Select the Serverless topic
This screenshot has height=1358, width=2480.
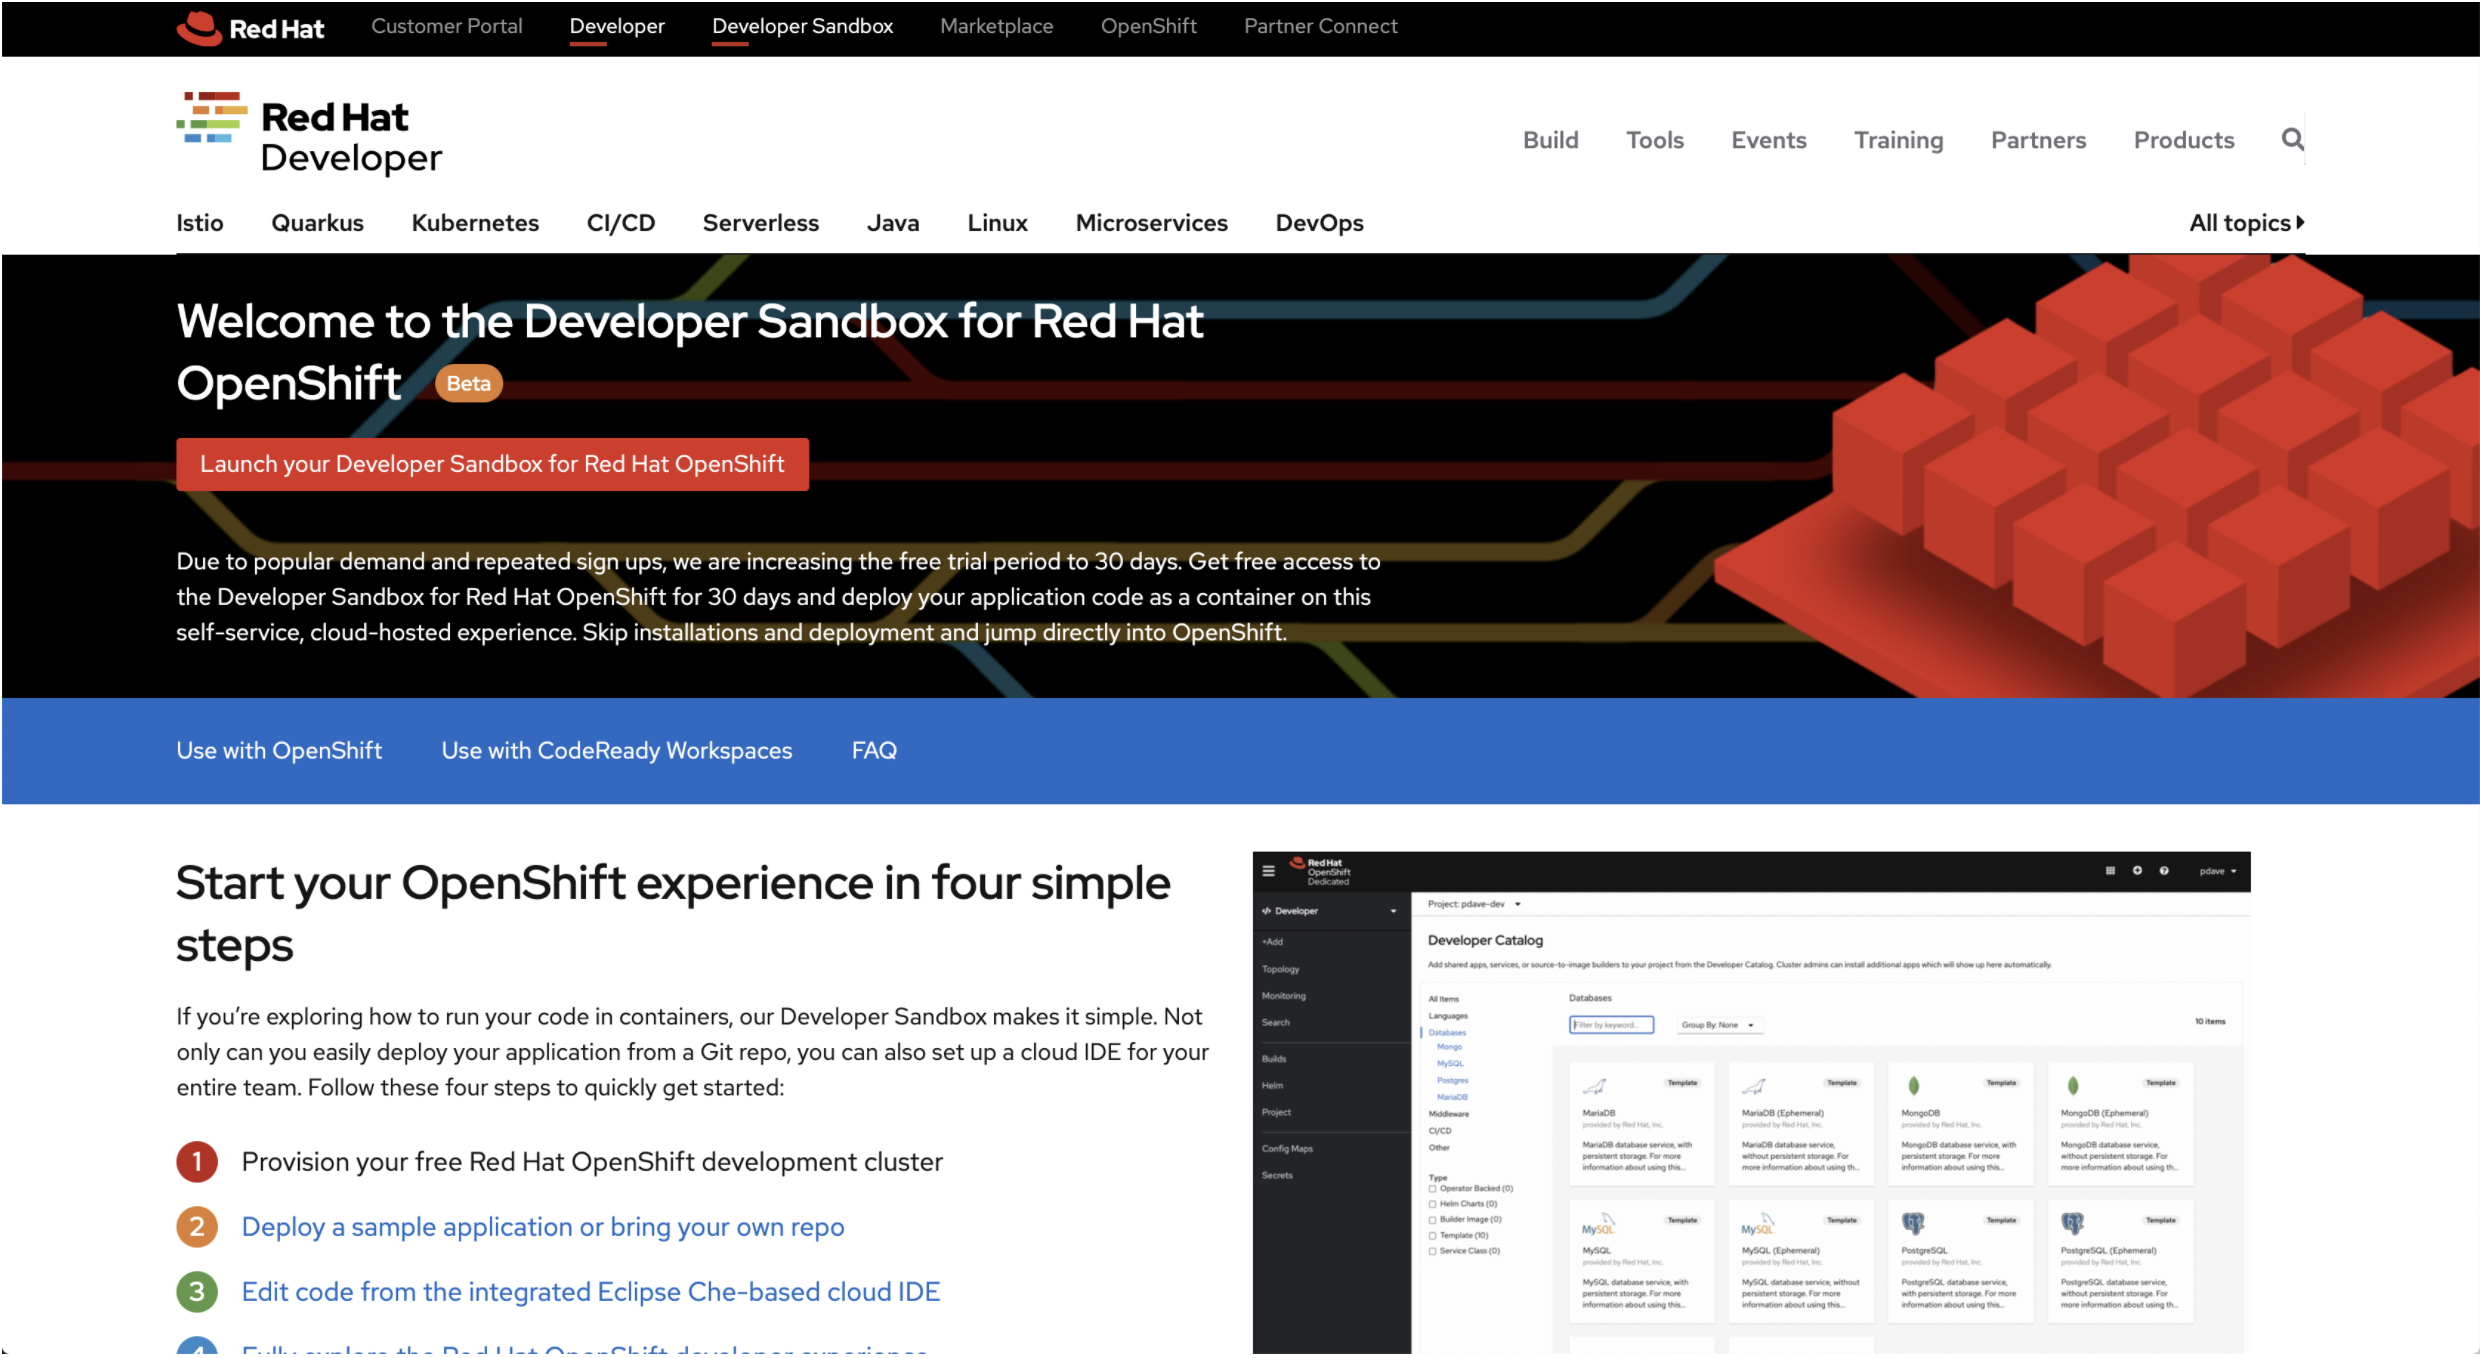coord(760,223)
